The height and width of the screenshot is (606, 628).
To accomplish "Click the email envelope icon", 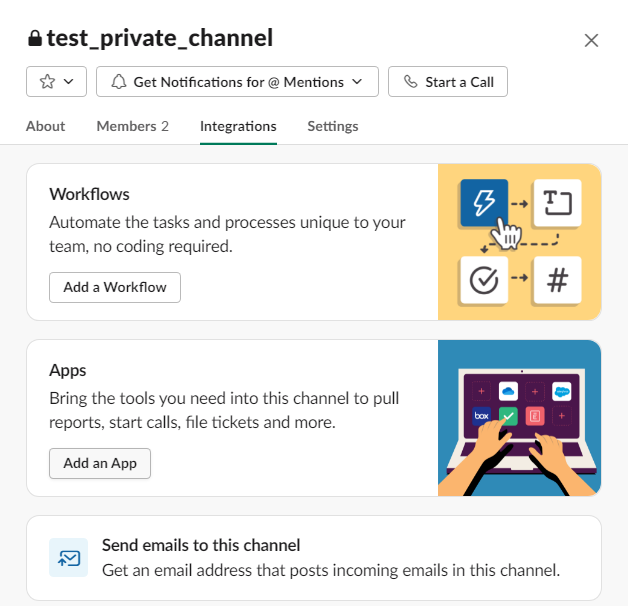I will [x=68, y=558].
